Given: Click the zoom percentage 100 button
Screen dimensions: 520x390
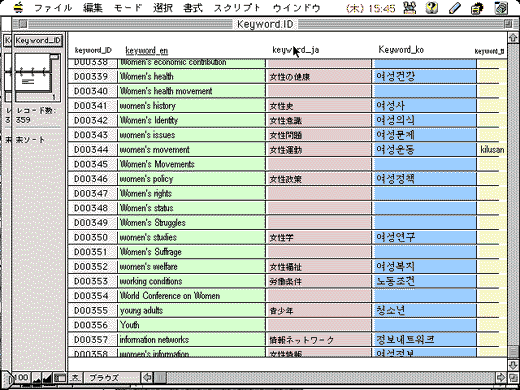Looking at the screenshot, I should pyautogui.click(x=21, y=378).
